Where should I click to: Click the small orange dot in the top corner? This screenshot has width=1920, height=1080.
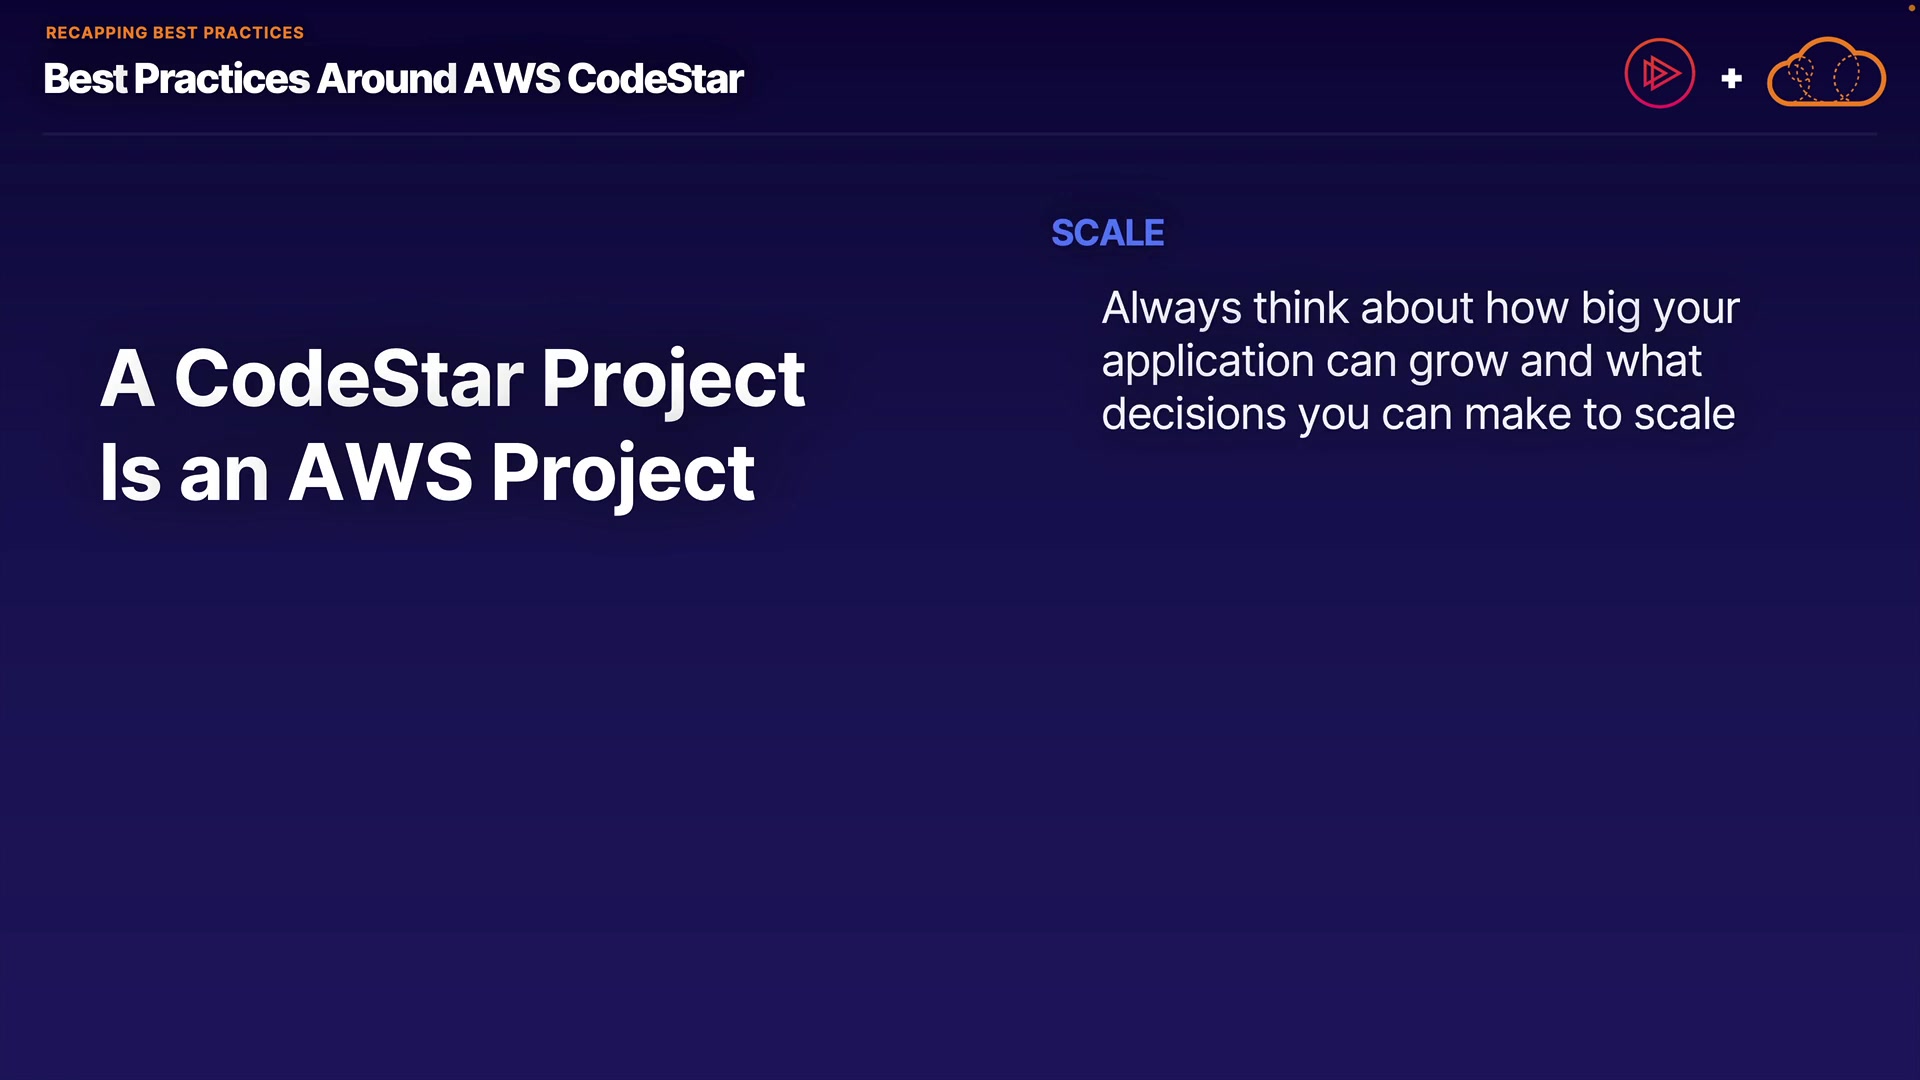click(1911, 8)
